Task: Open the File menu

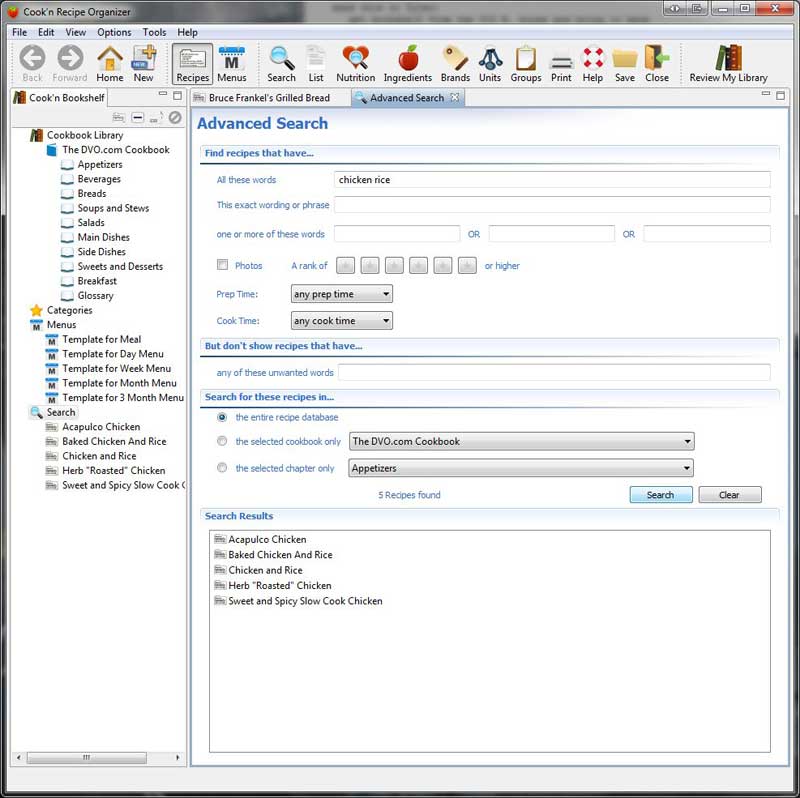Action: 19,32
